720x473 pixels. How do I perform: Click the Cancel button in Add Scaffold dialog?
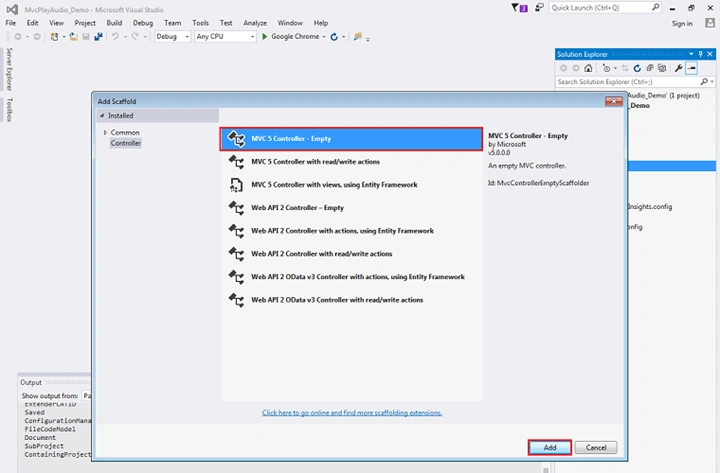point(596,447)
